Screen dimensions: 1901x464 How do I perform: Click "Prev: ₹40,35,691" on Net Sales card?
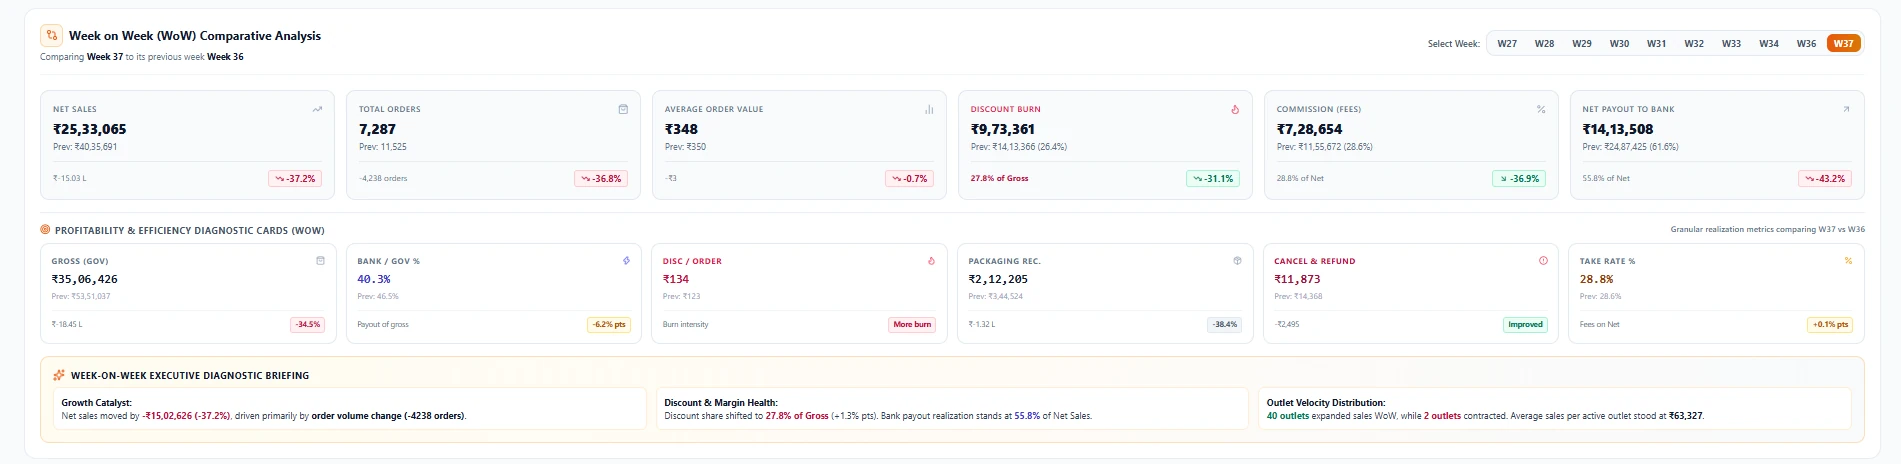tap(85, 147)
